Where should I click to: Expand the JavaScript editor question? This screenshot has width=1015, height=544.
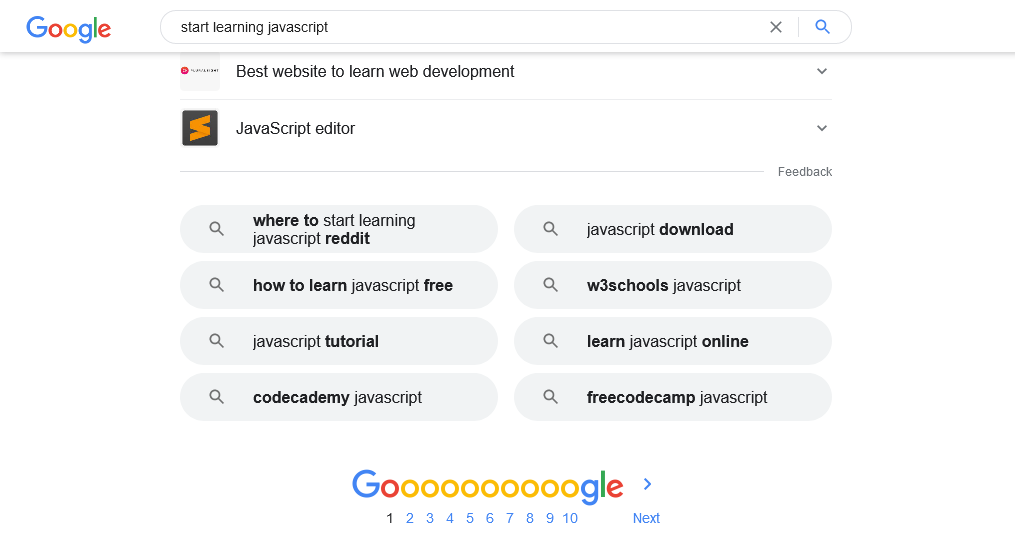pos(506,128)
